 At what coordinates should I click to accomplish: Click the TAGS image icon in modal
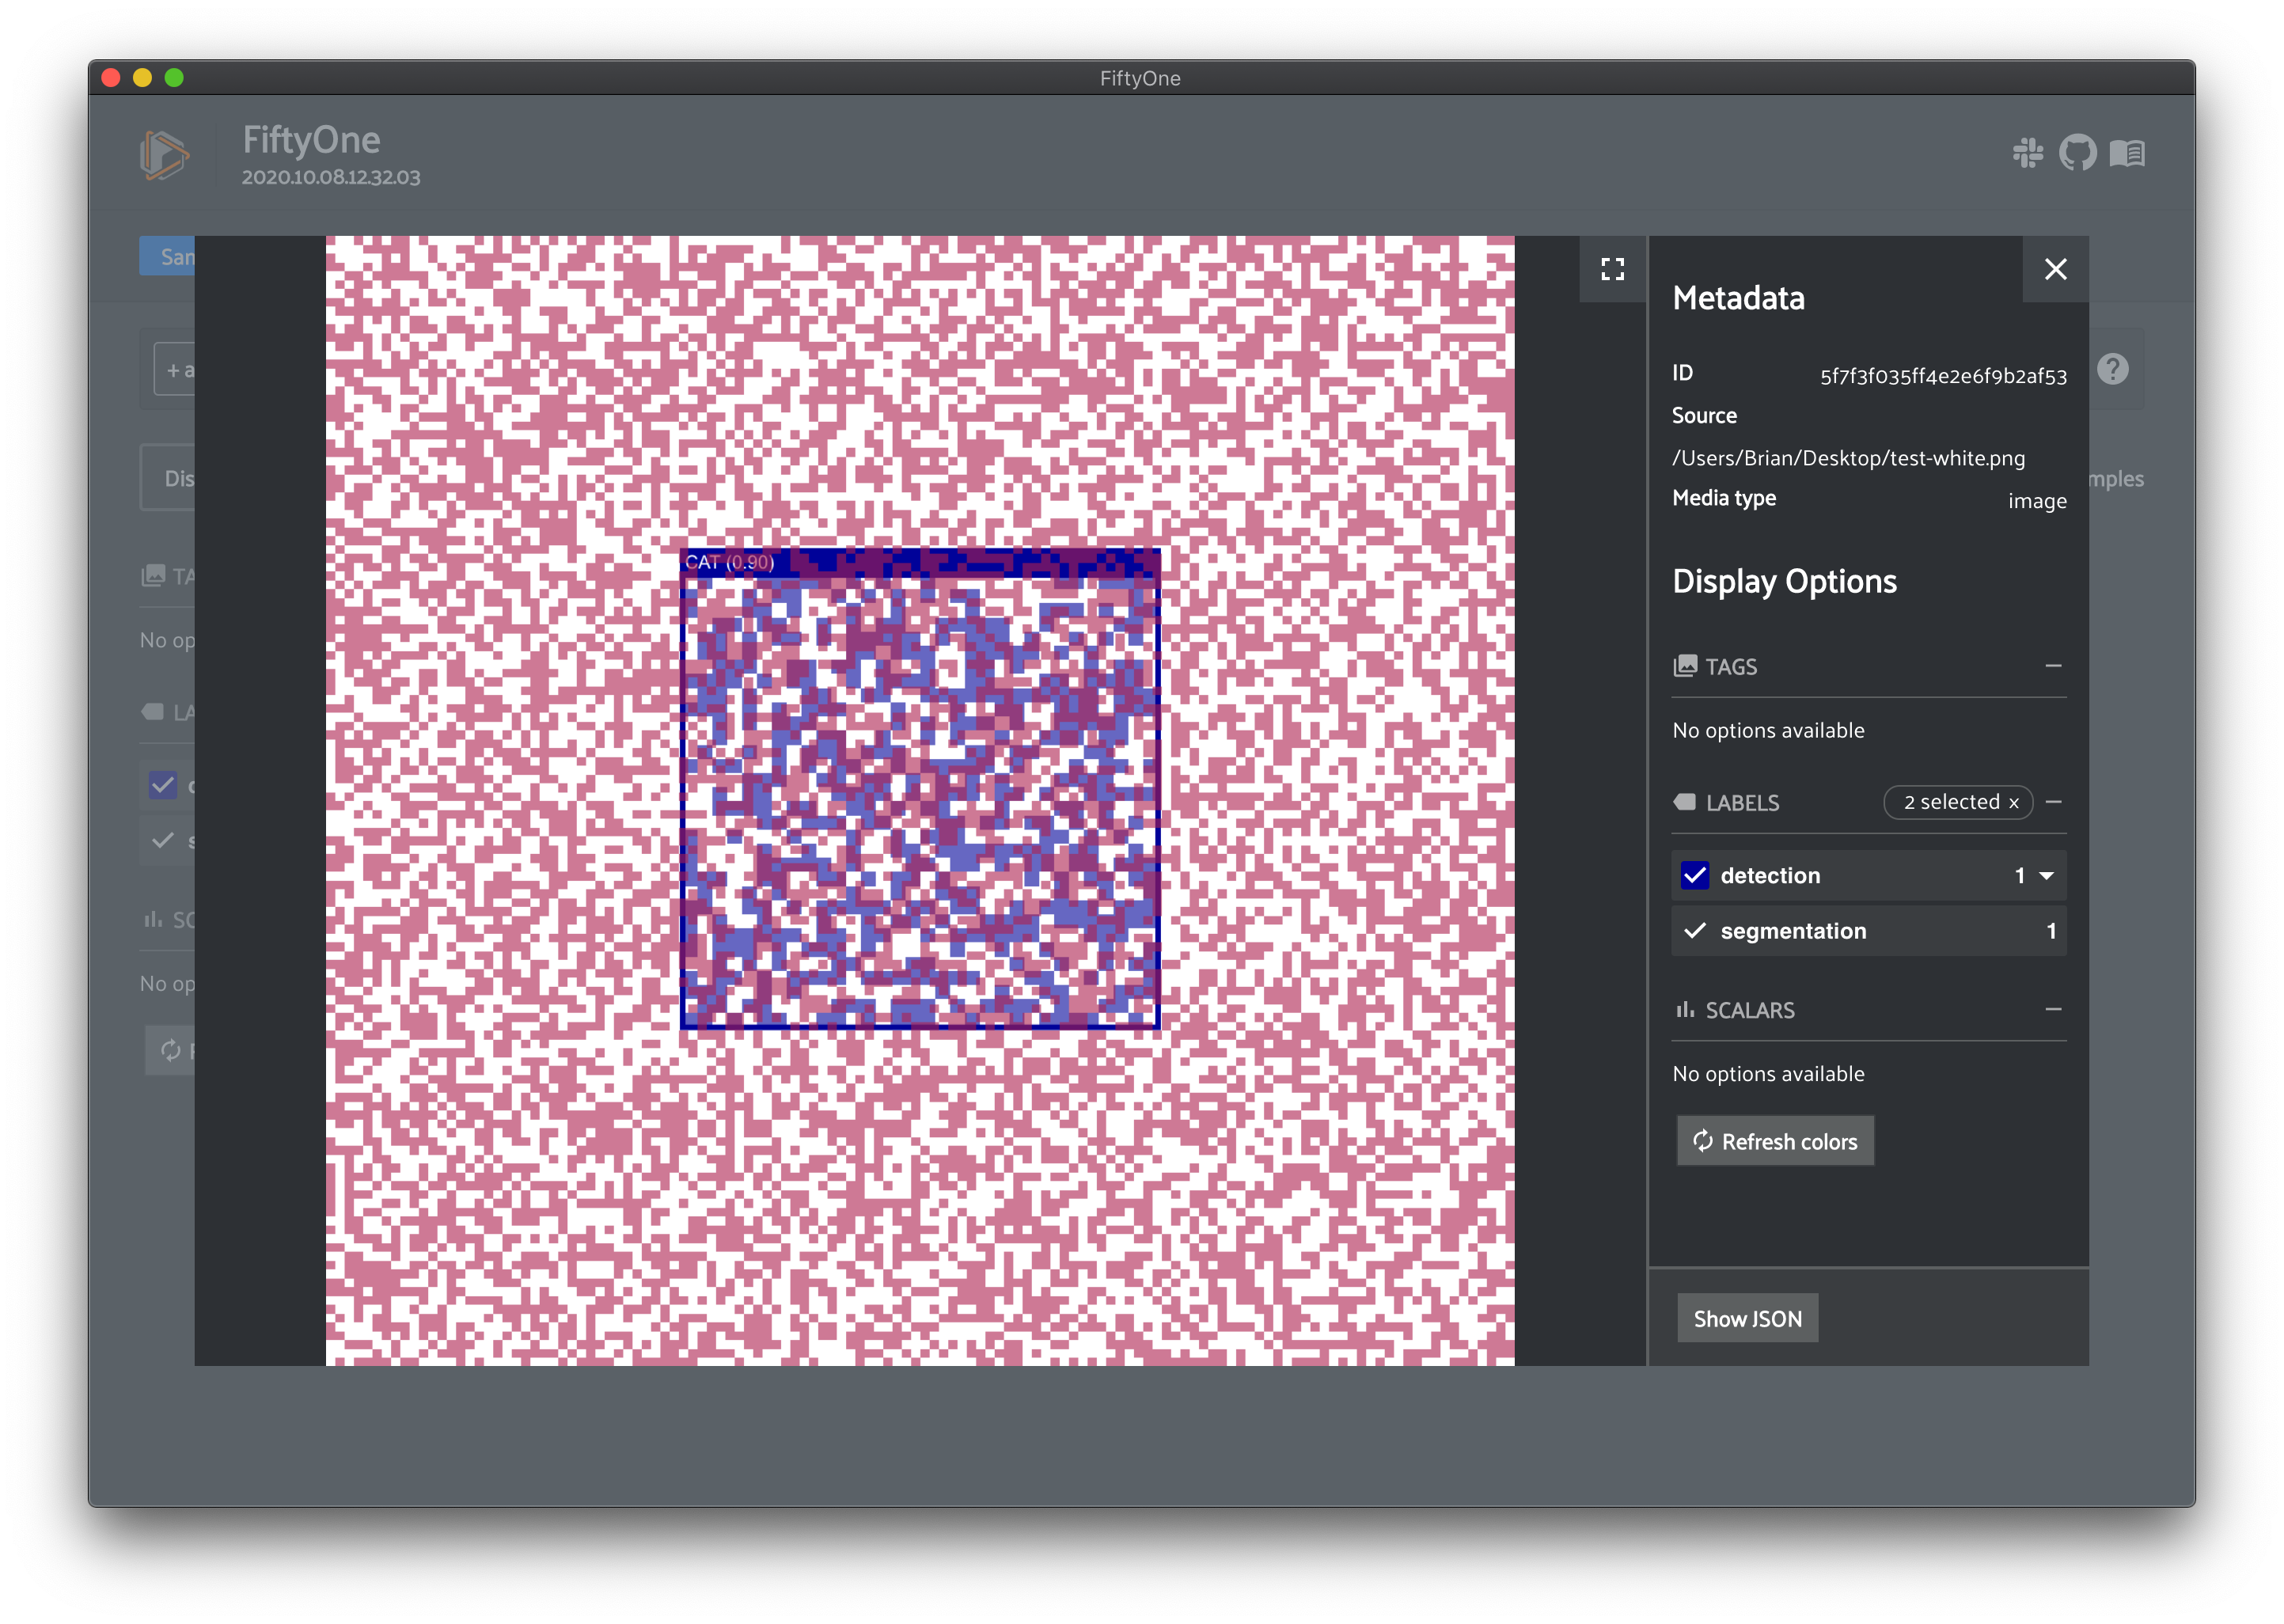pos(1684,666)
